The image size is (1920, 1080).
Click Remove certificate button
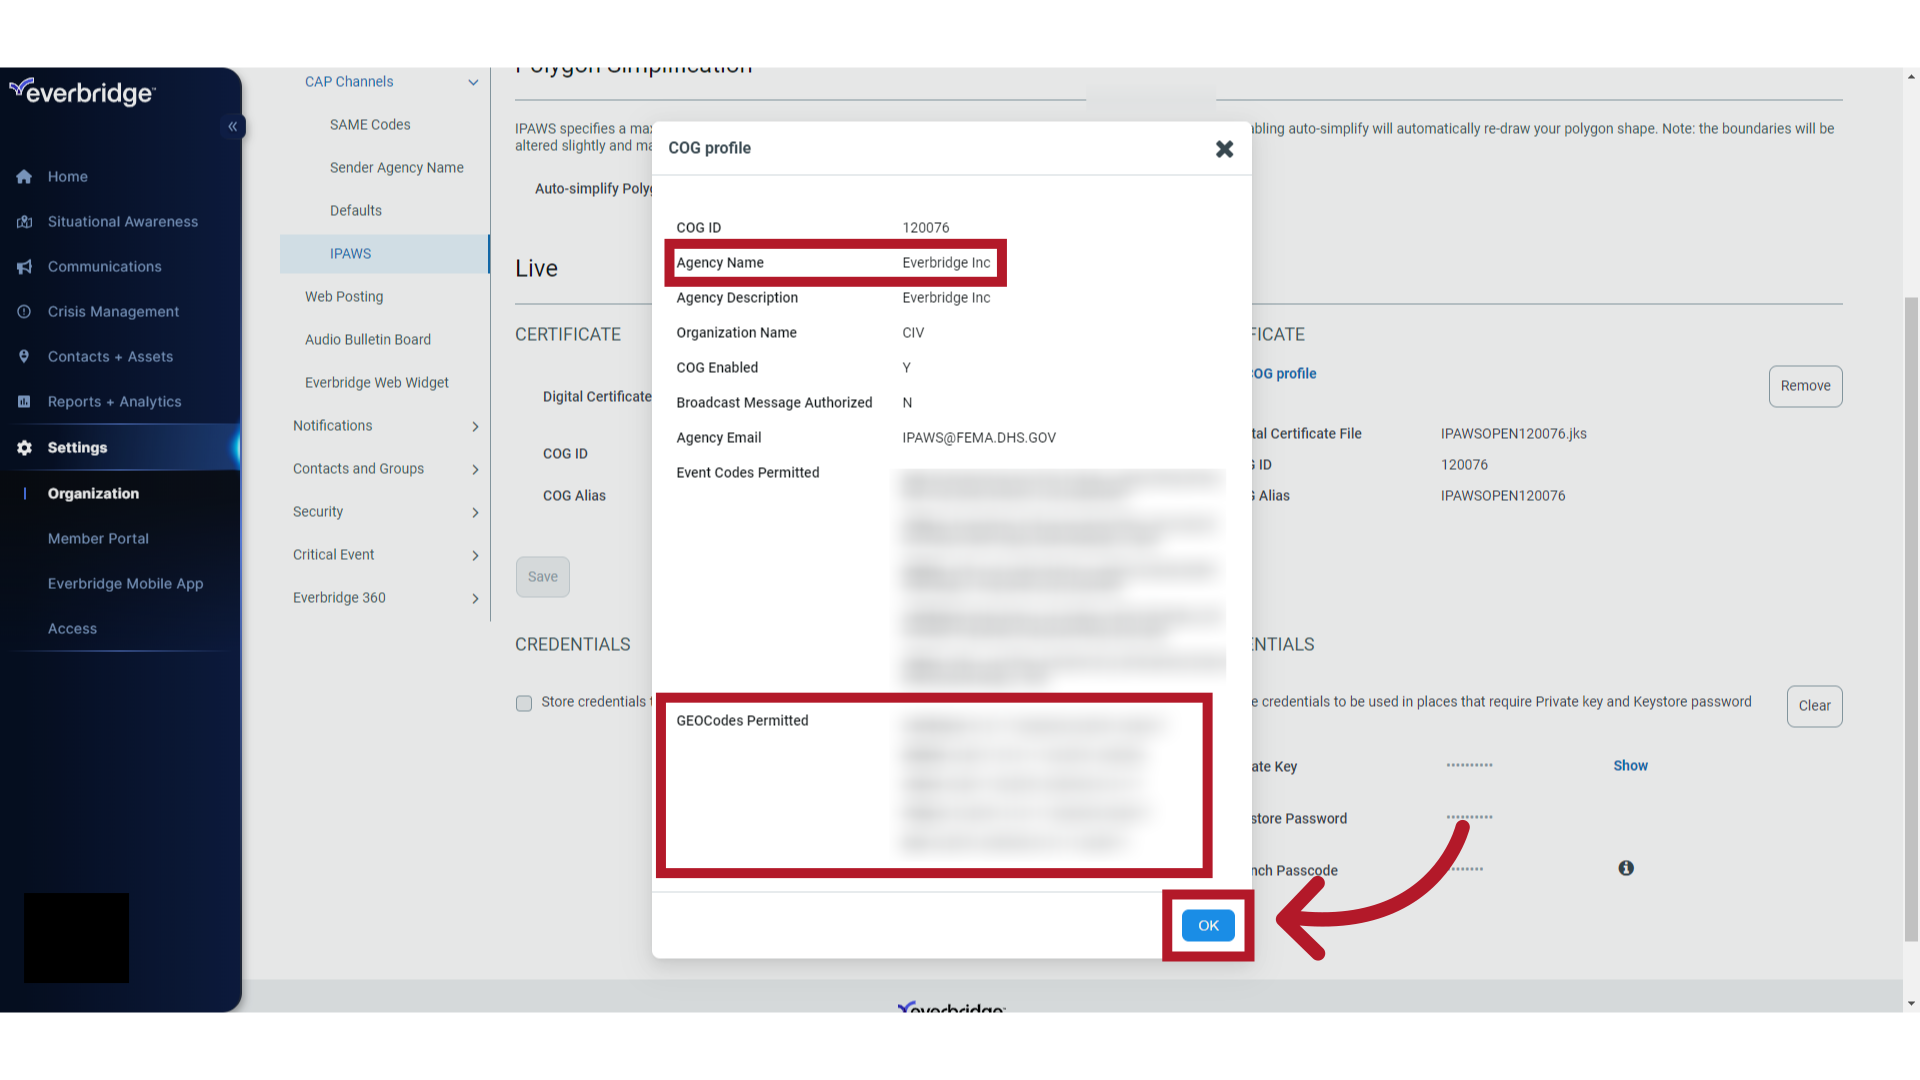tap(1804, 386)
